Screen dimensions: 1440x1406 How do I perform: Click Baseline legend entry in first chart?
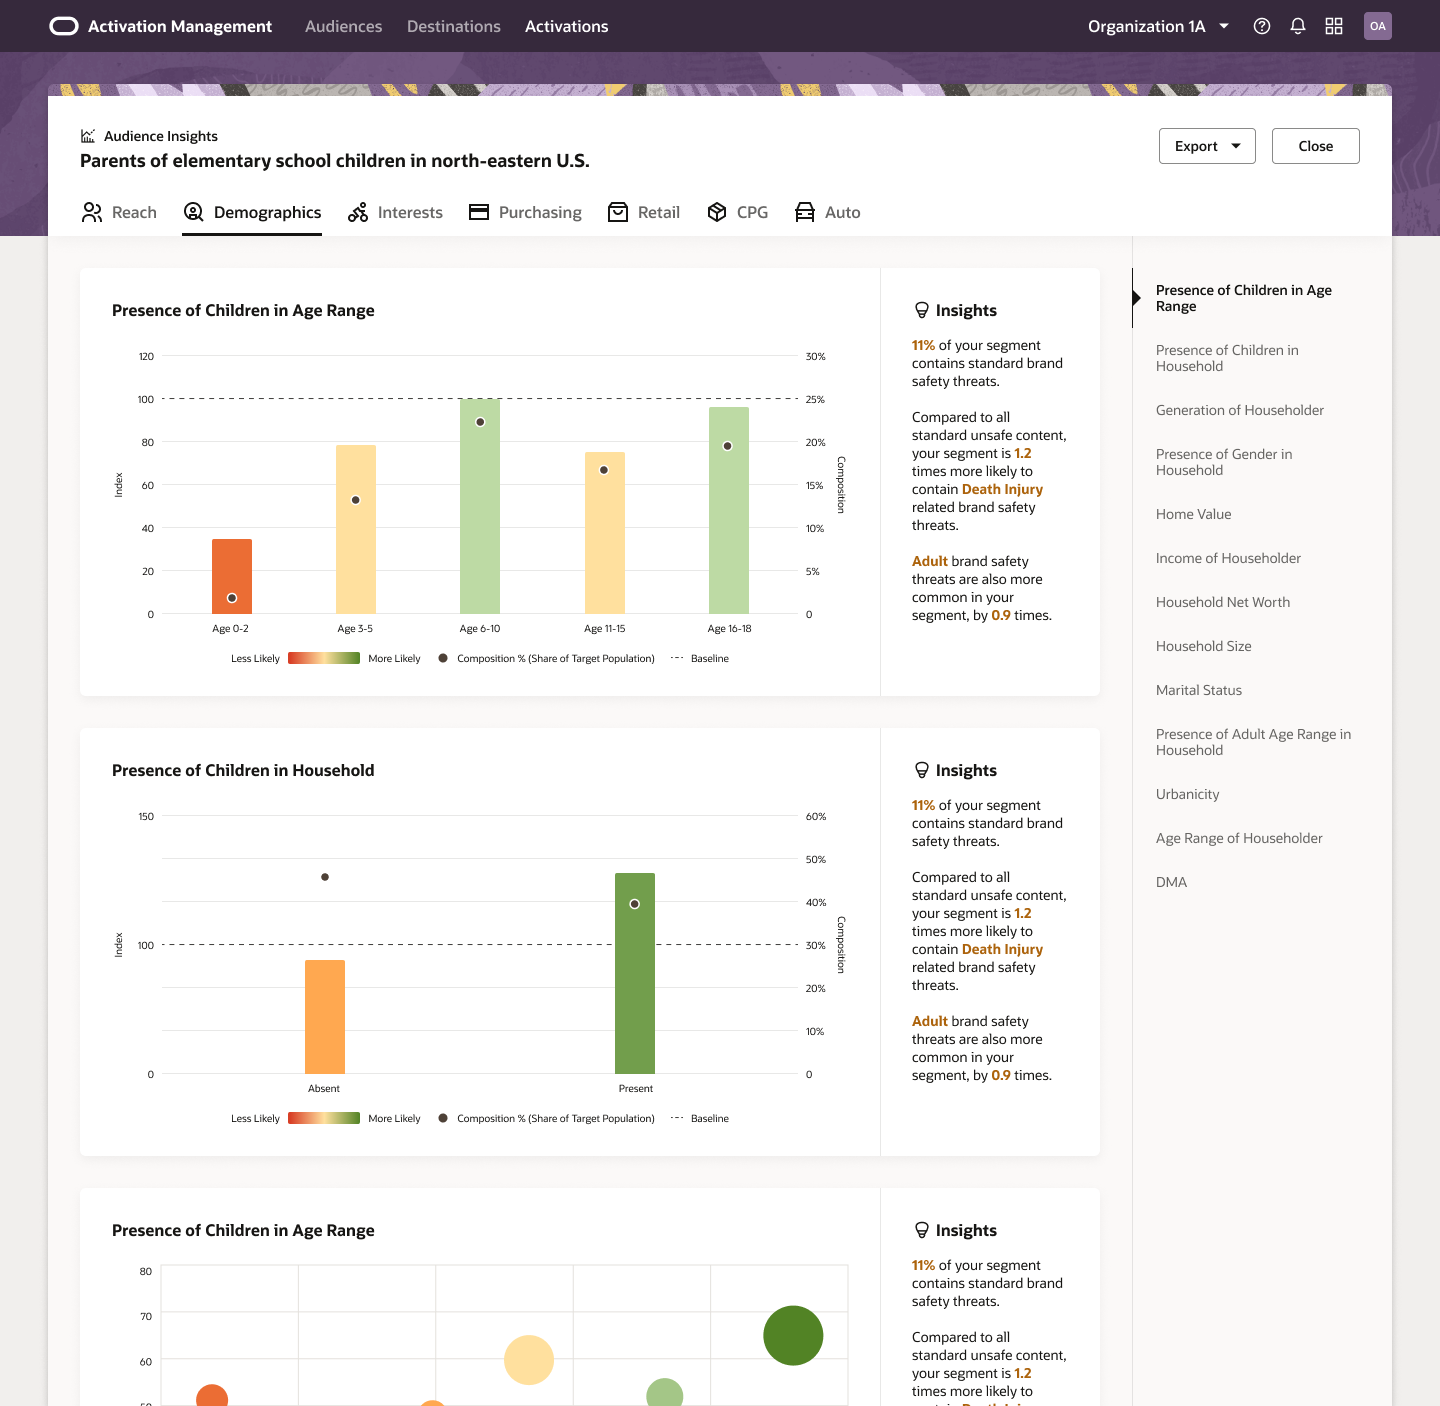(x=700, y=658)
